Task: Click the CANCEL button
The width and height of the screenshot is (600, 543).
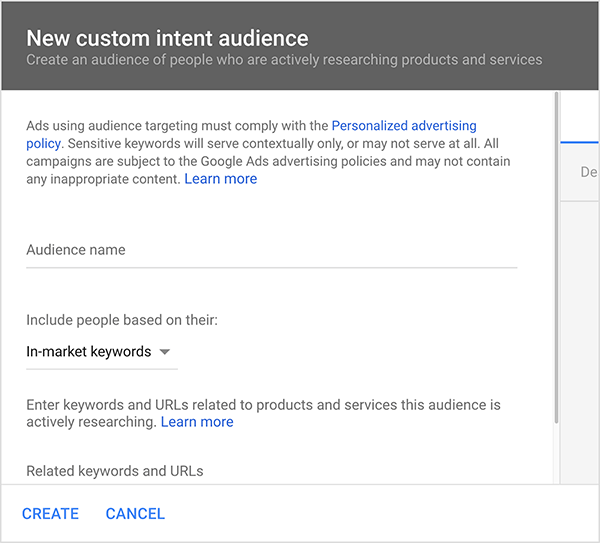Action: pyautogui.click(x=135, y=514)
